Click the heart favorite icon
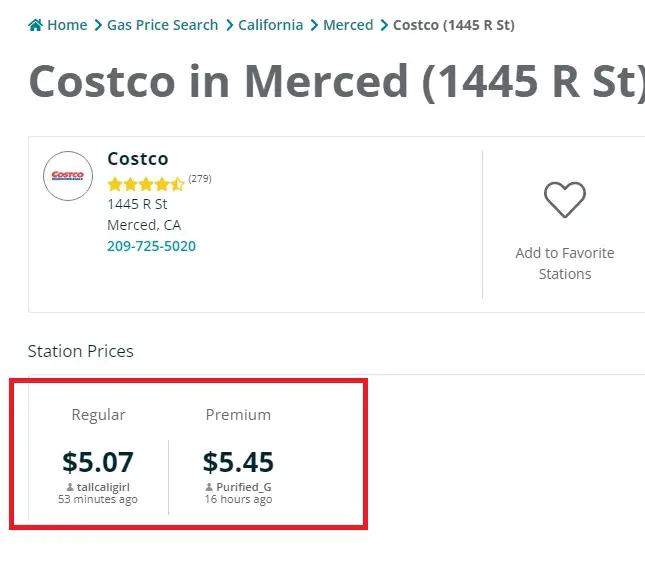Image resolution: width=645 pixels, height=588 pixels. [x=565, y=200]
